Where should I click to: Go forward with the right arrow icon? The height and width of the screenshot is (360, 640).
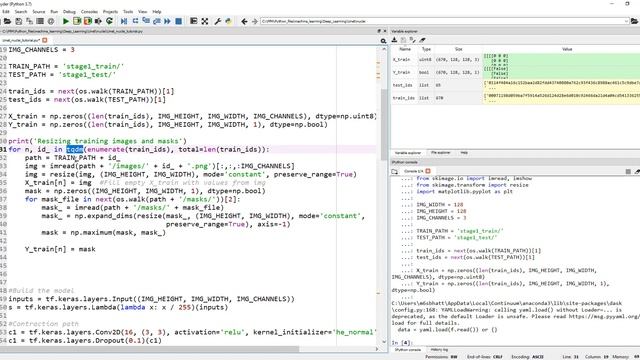(x=255, y=21)
